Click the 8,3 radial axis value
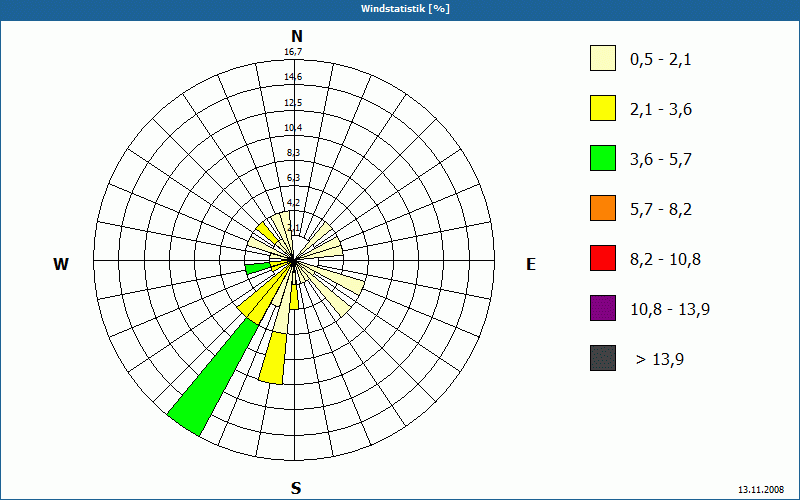Viewport: 800px width, 500px height. [x=293, y=153]
